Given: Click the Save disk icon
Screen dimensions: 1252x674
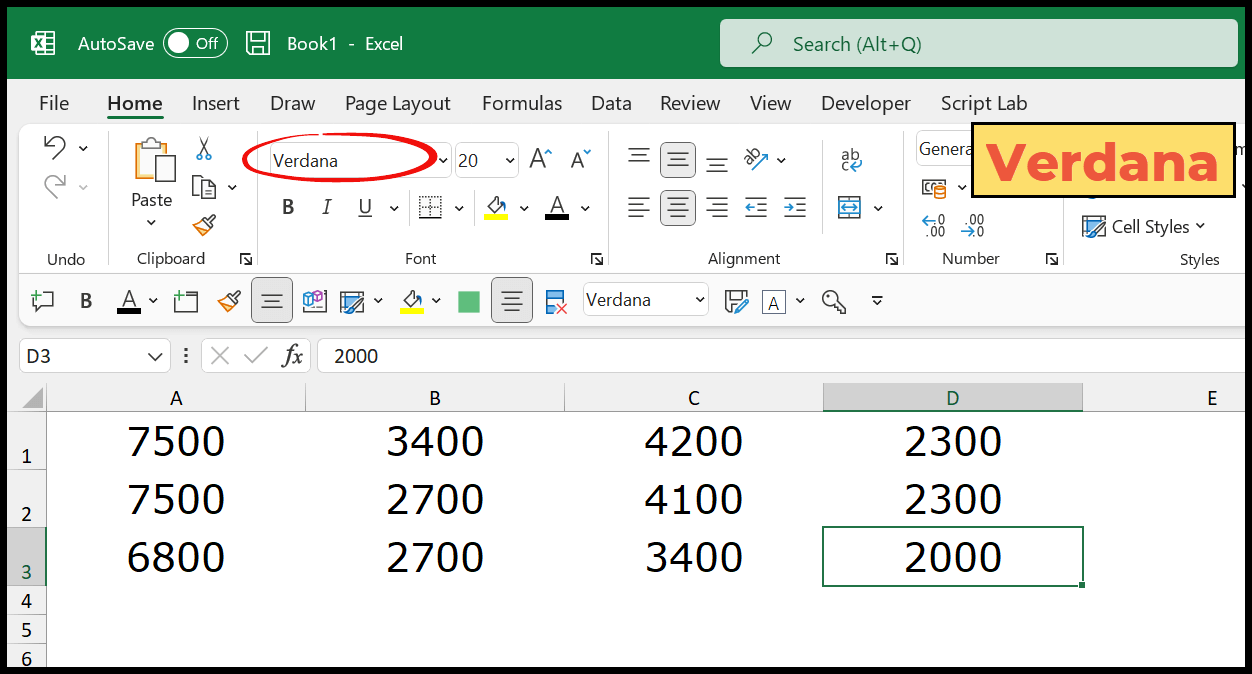Looking at the screenshot, I should tap(258, 43).
